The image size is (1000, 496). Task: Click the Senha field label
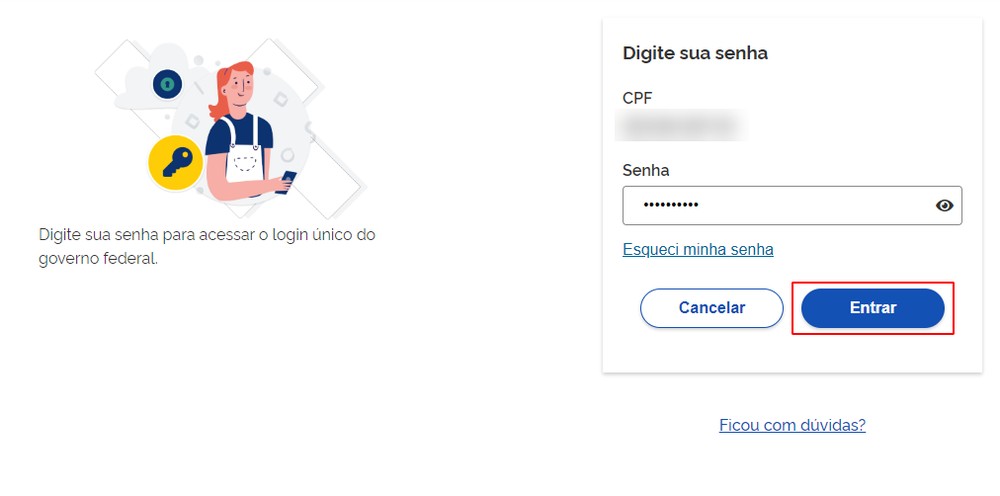pyautogui.click(x=645, y=171)
